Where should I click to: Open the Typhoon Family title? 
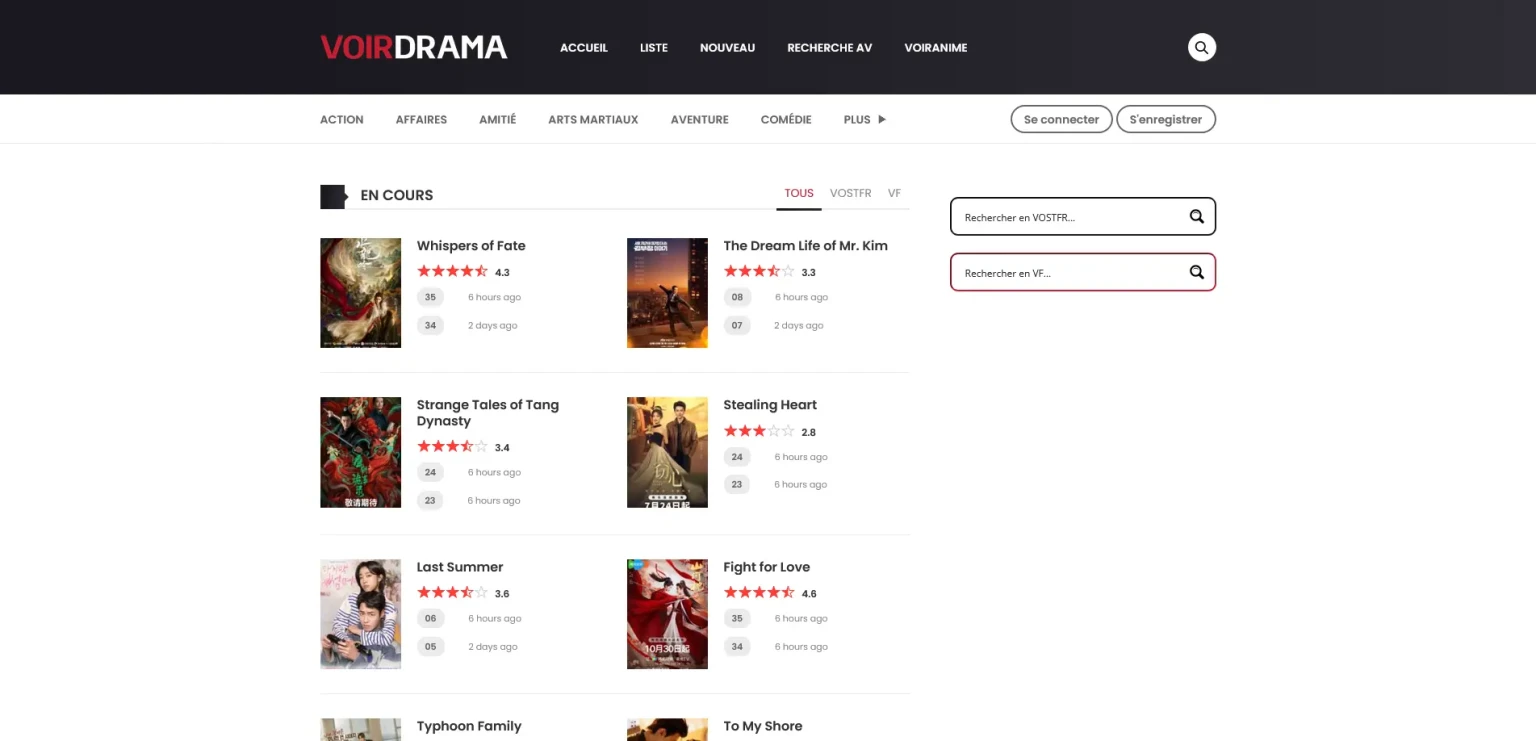click(469, 726)
